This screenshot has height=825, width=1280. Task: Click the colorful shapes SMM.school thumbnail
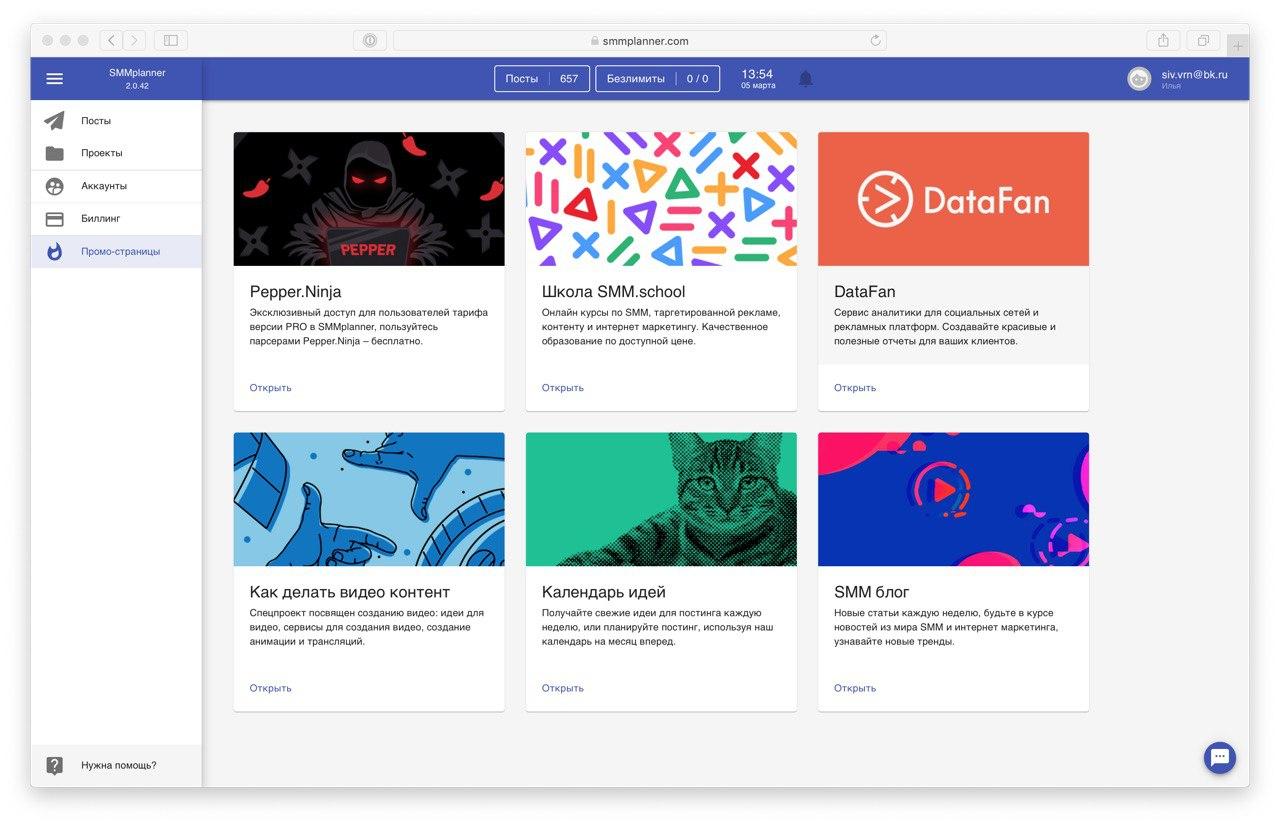pyautogui.click(x=661, y=199)
